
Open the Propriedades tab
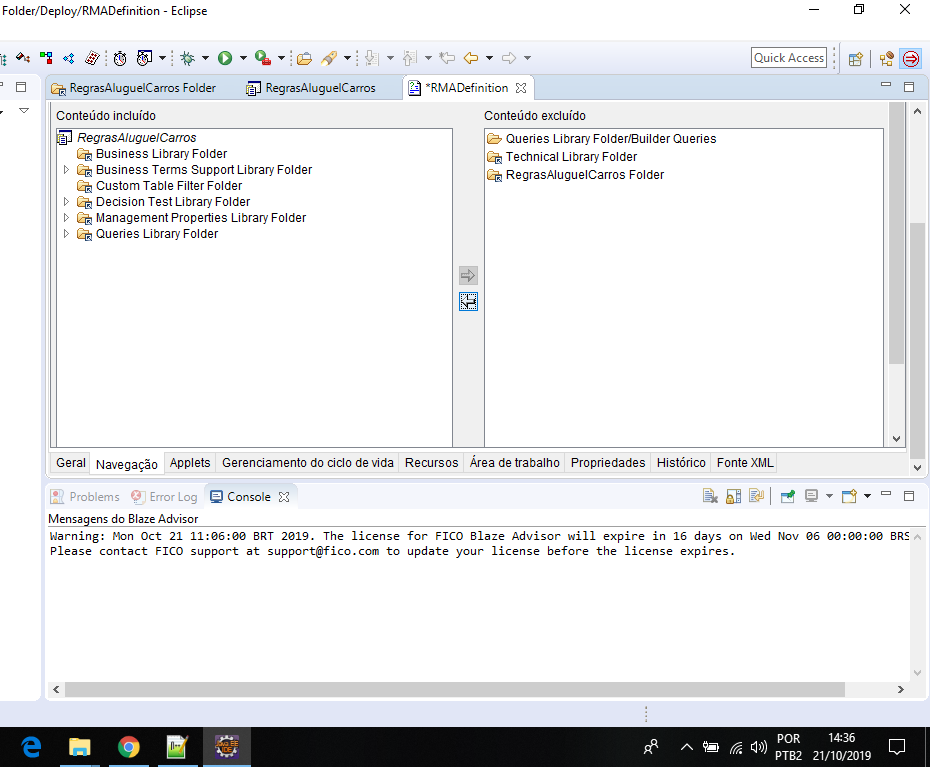coord(608,462)
